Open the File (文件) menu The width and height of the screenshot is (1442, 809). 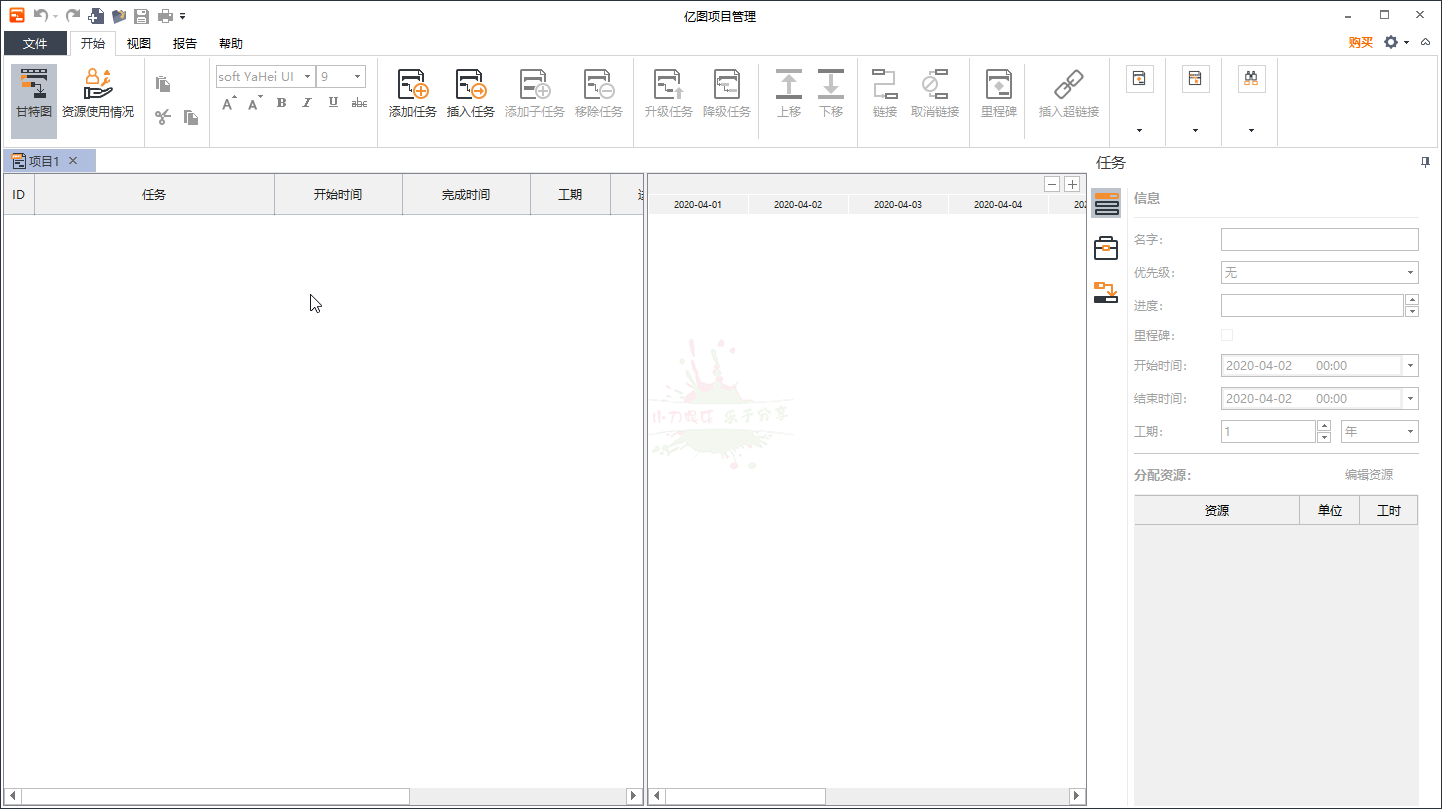click(35, 44)
